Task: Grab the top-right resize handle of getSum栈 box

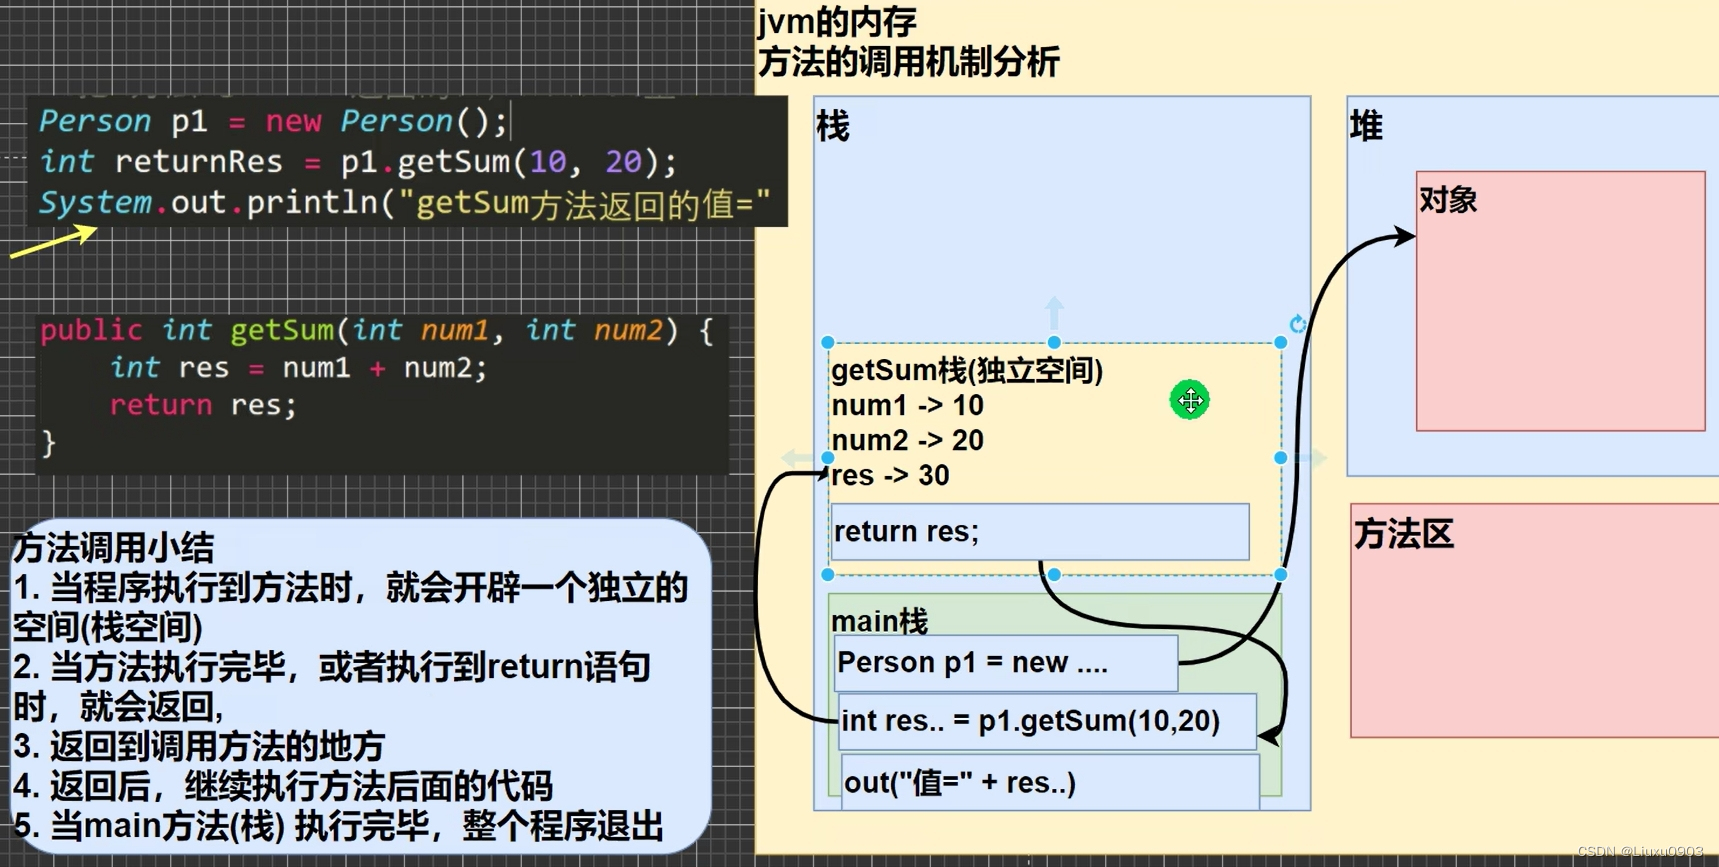Action: tap(1280, 343)
